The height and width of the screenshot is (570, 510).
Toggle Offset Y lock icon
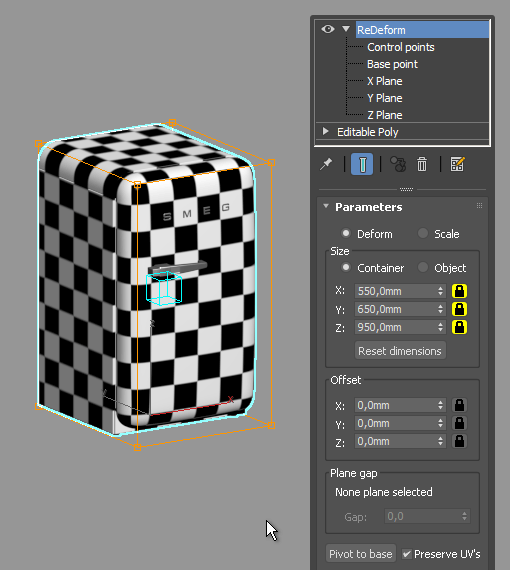click(x=459, y=423)
